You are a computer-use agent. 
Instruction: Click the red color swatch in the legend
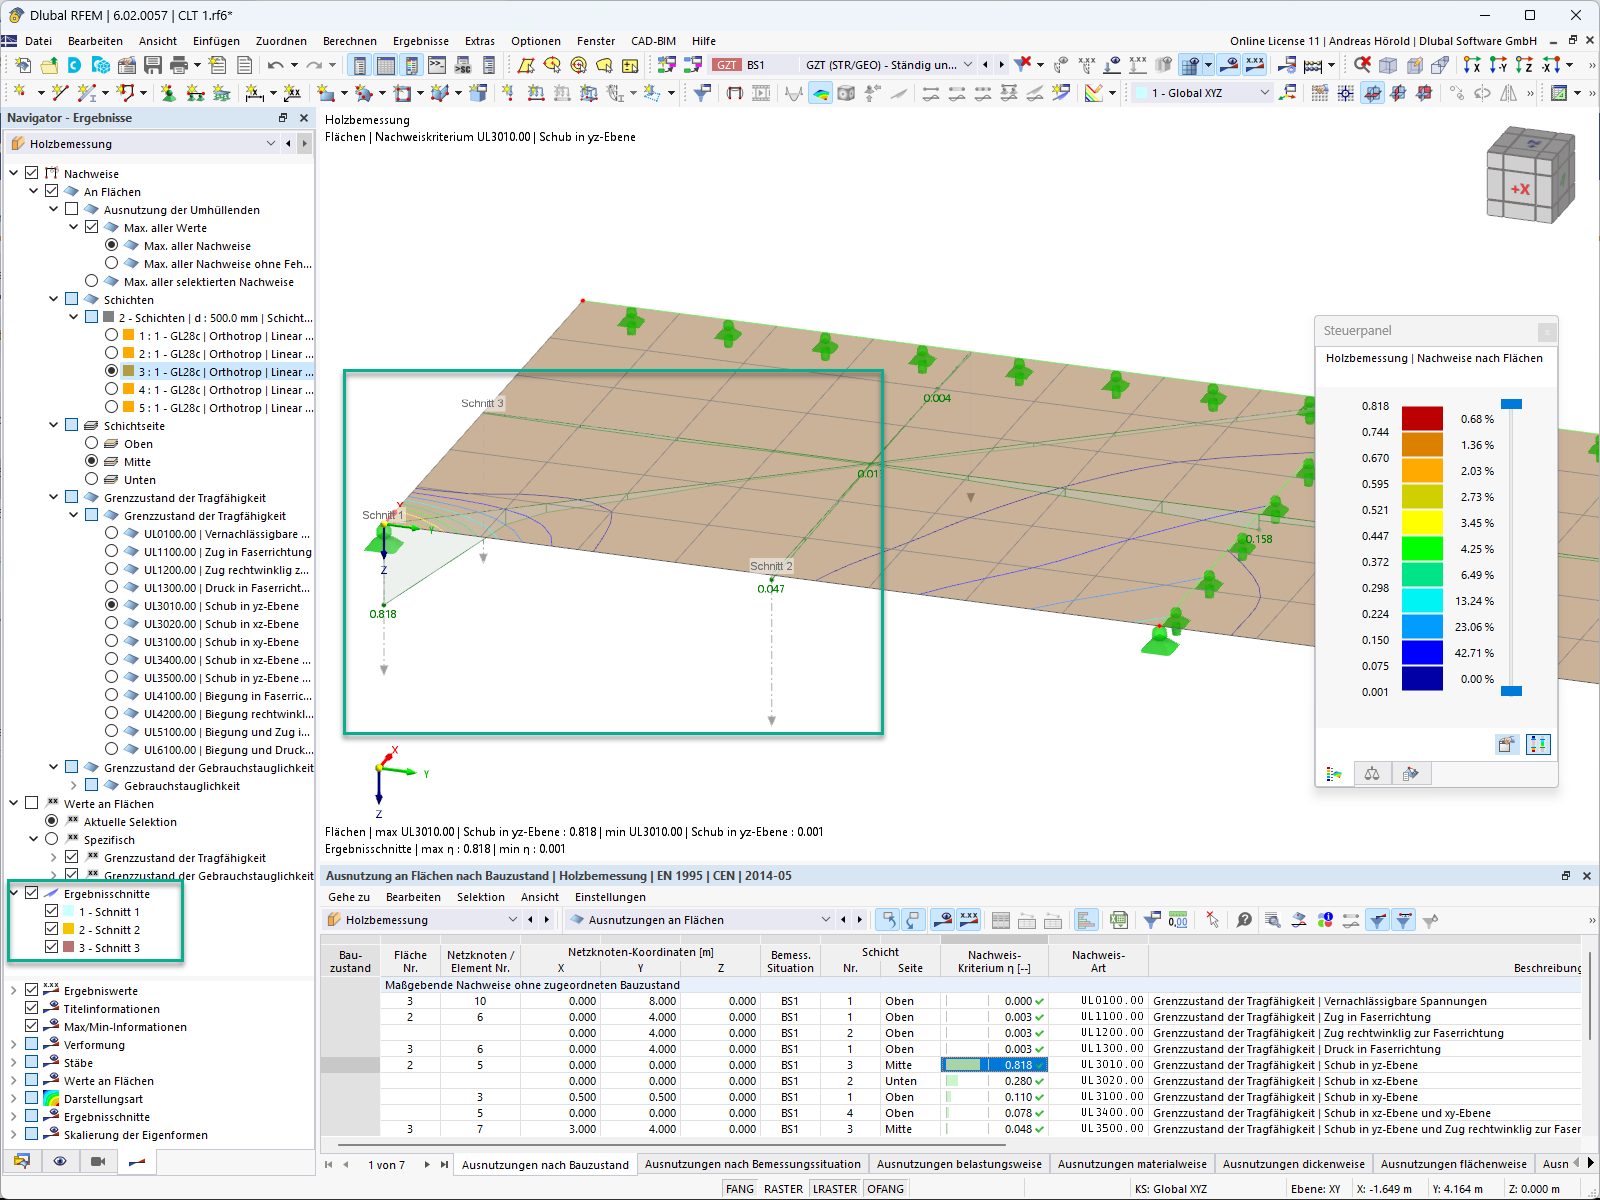click(1422, 418)
